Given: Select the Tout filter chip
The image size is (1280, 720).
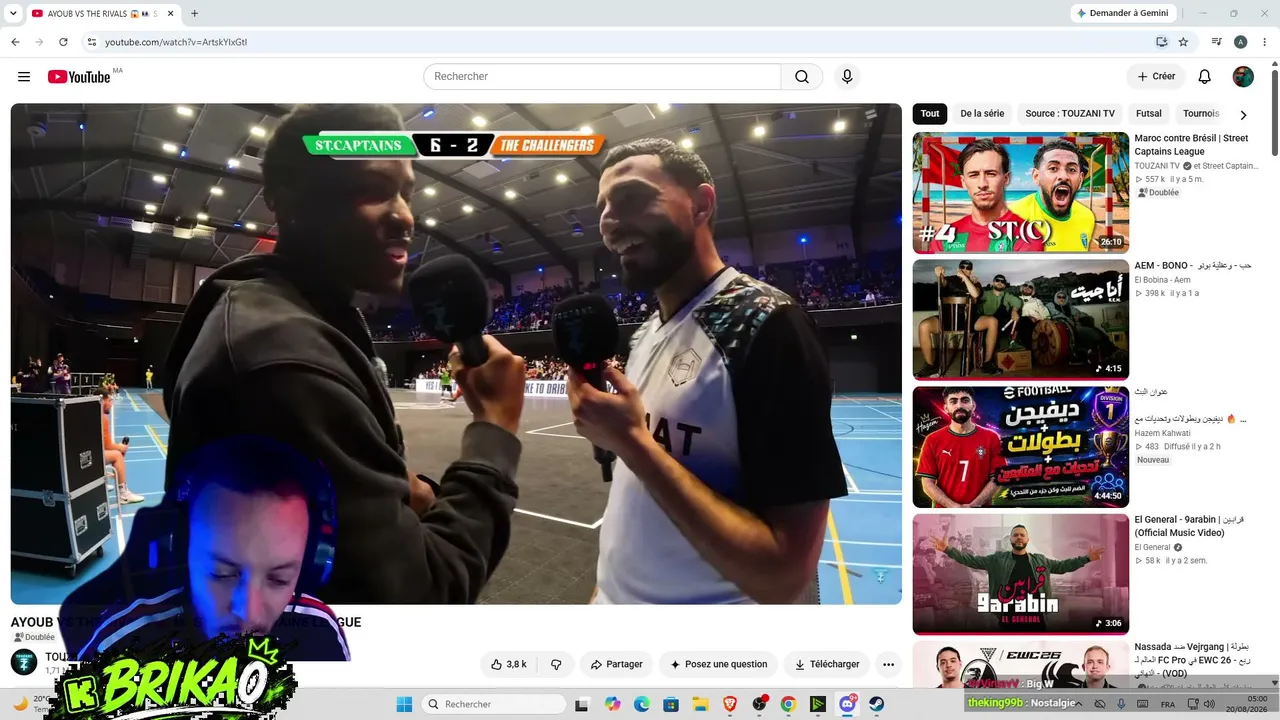Looking at the screenshot, I should [x=930, y=114].
